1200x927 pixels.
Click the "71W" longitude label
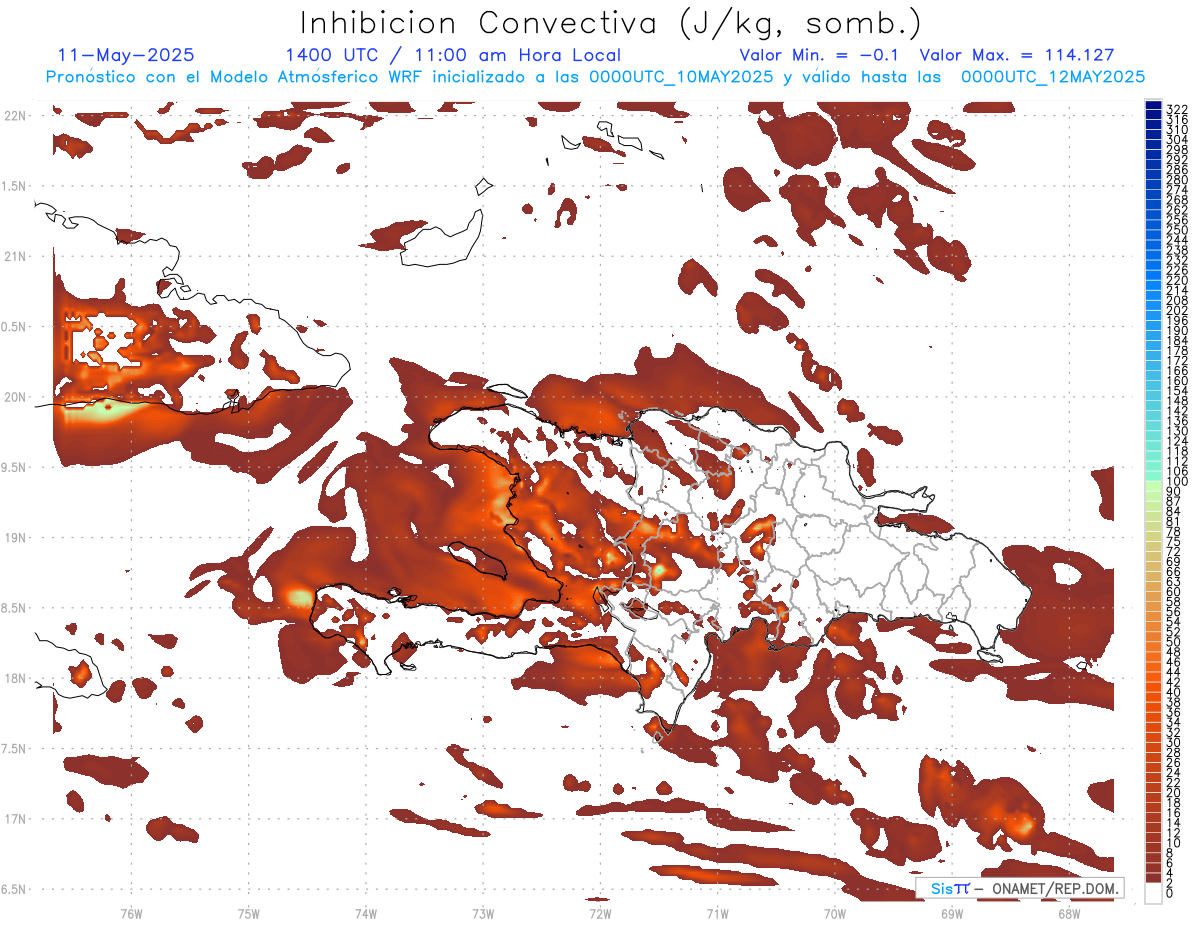coord(717,913)
